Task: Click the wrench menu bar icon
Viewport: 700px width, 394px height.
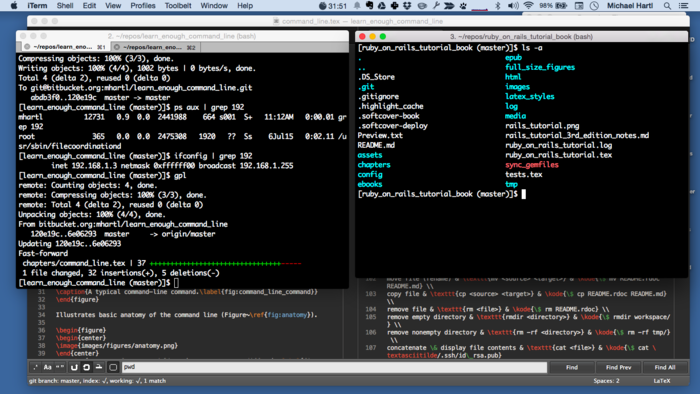Action: tap(436, 6)
